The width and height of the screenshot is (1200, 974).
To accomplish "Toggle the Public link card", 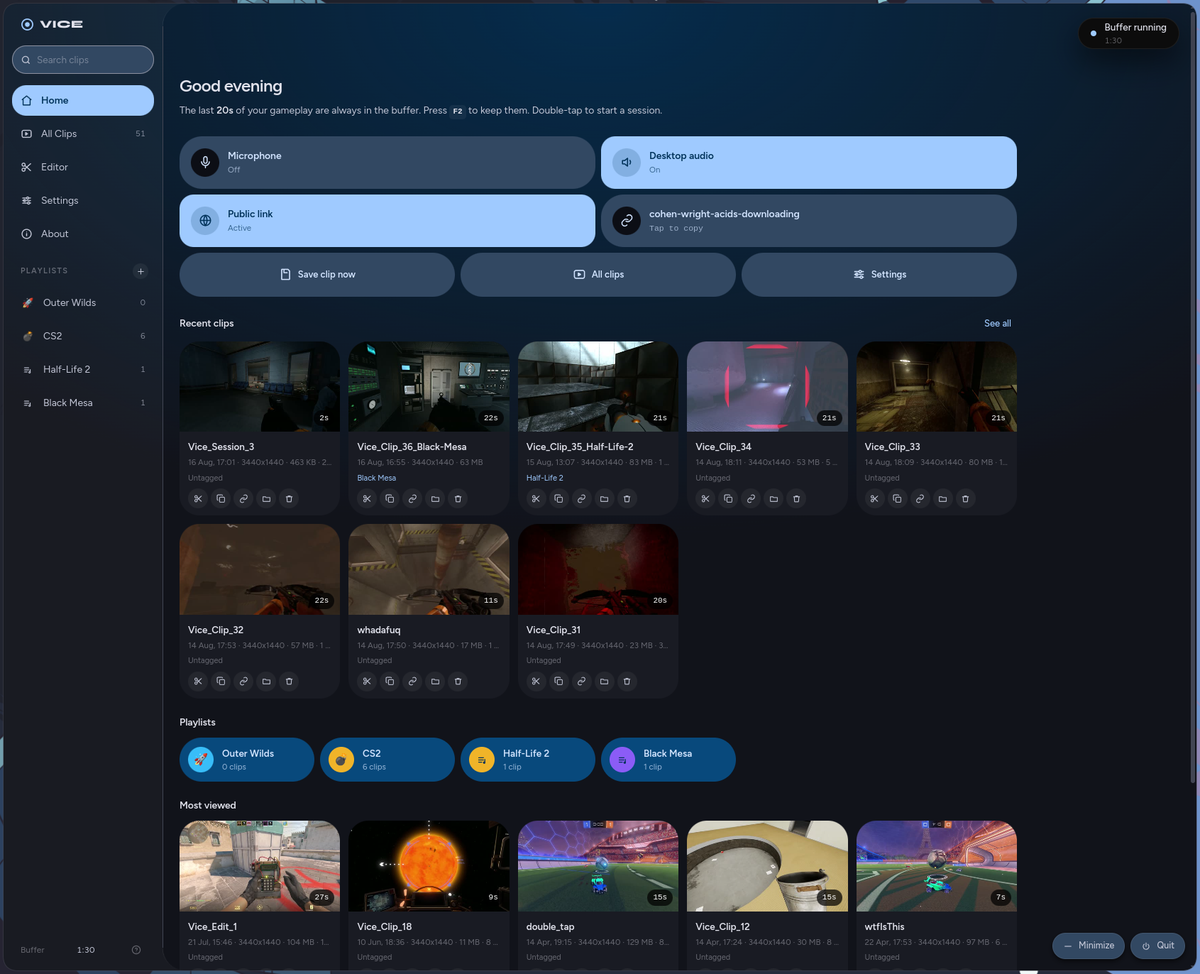I will coord(387,220).
